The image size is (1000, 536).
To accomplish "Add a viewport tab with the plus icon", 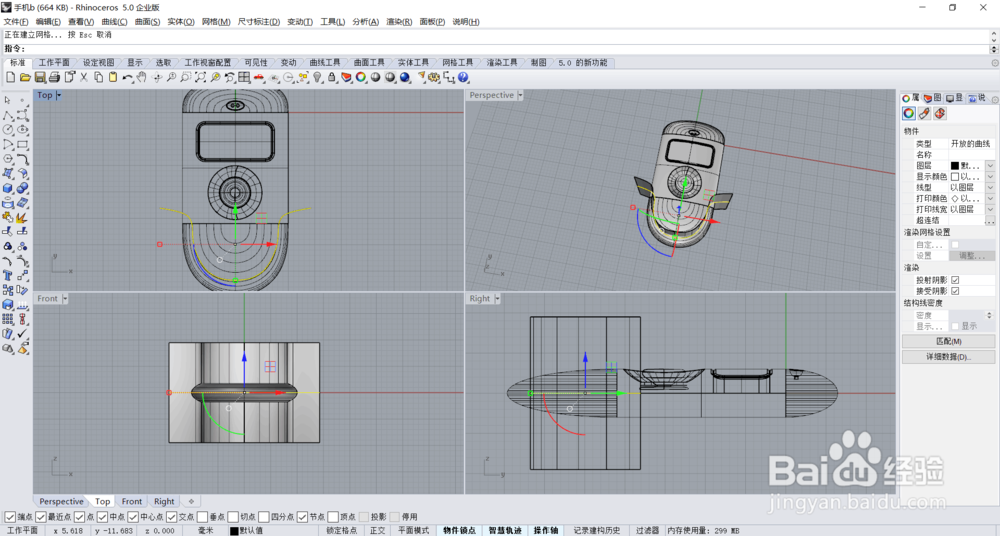I will [x=191, y=502].
